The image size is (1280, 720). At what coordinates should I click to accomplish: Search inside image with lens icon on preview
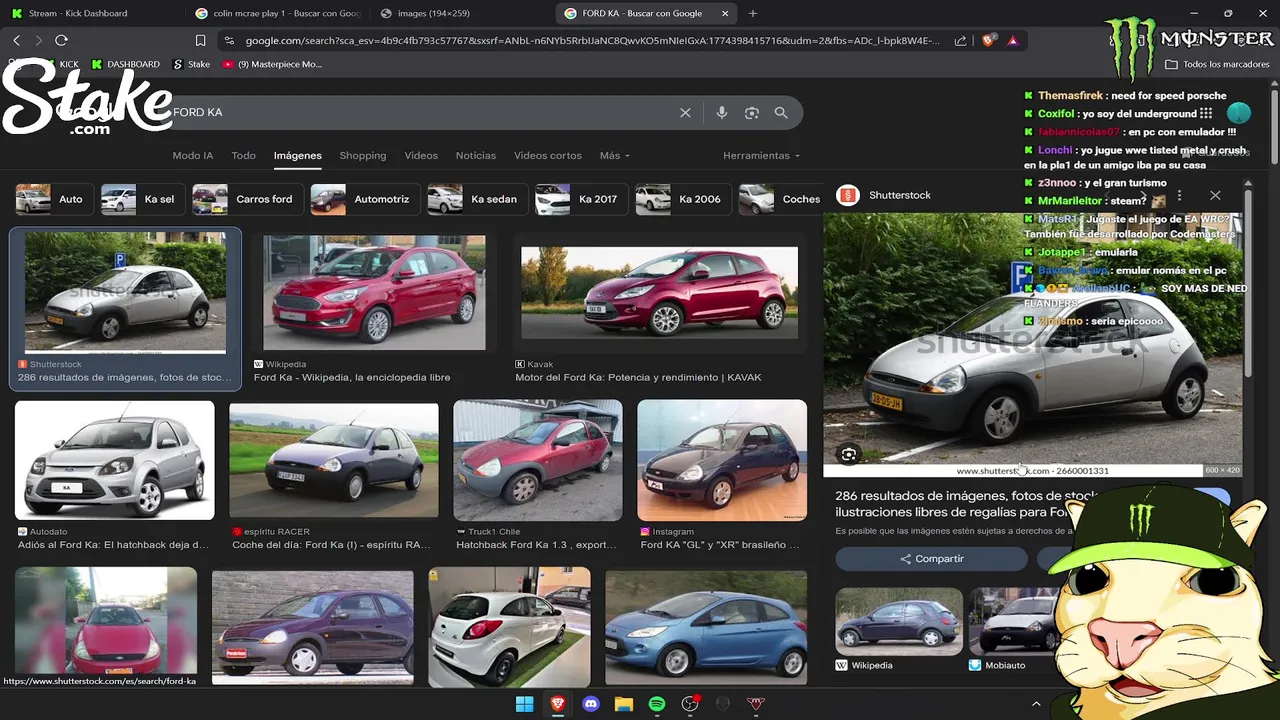pyautogui.click(x=848, y=454)
